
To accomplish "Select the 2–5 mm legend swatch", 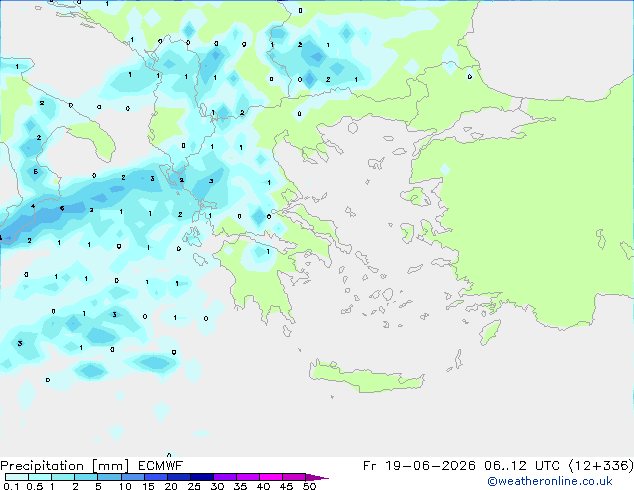I will (86, 477).
